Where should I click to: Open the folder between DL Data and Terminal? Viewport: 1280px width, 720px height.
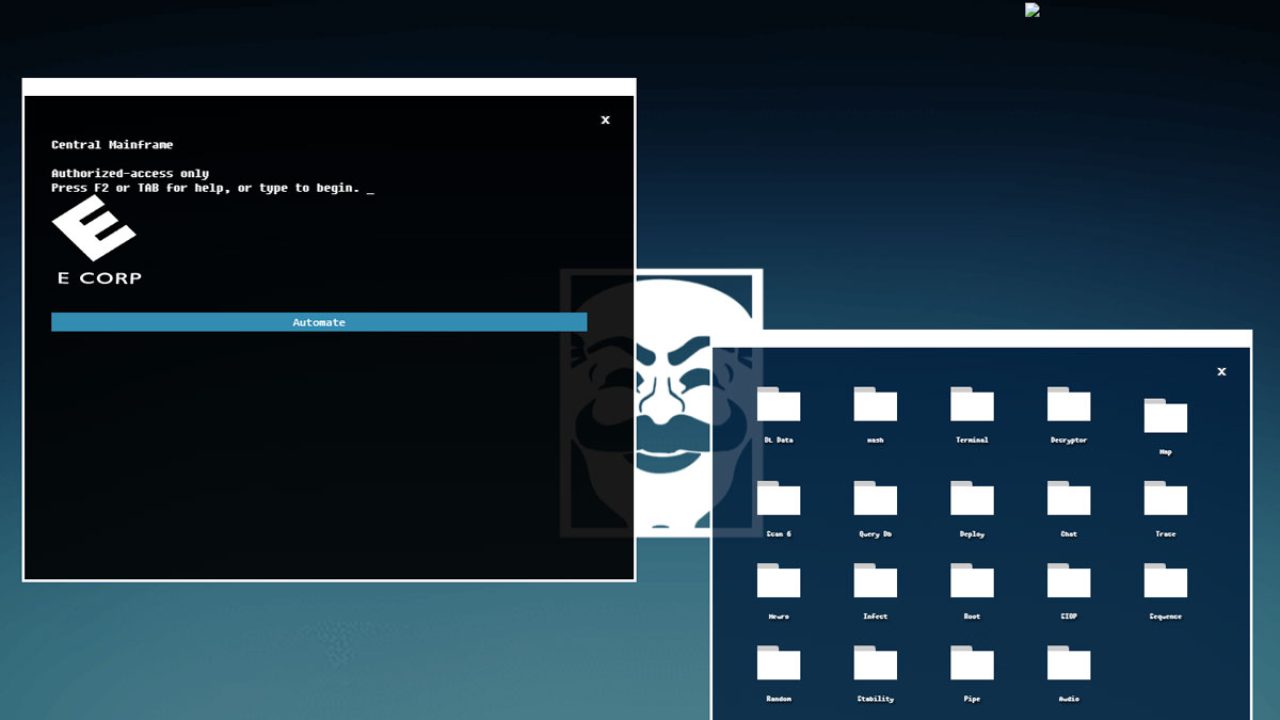click(x=875, y=404)
